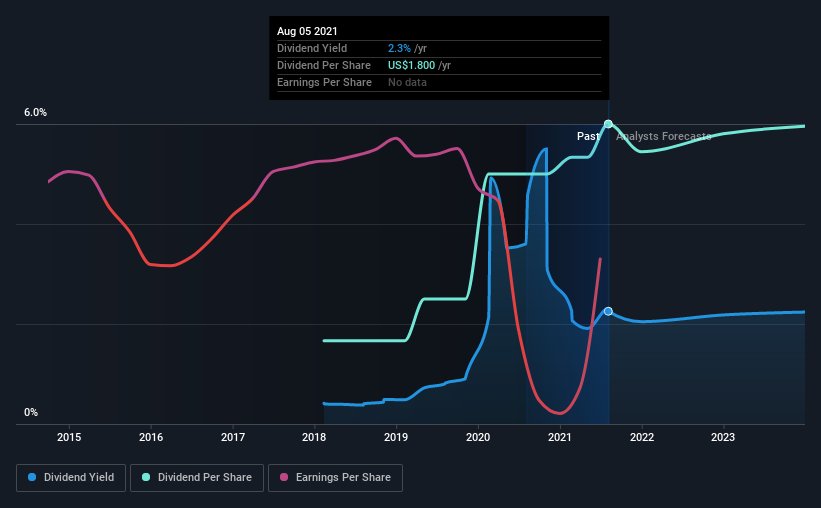Click the 2023 x-axis label
The image size is (821, 508).
pyautogui.click(x=723, y=437)
